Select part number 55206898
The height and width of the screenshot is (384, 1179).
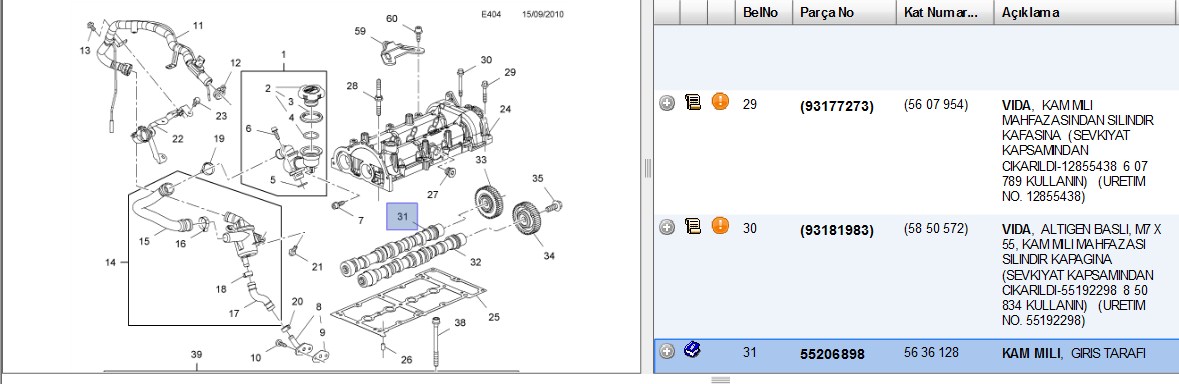pos(832,354)
